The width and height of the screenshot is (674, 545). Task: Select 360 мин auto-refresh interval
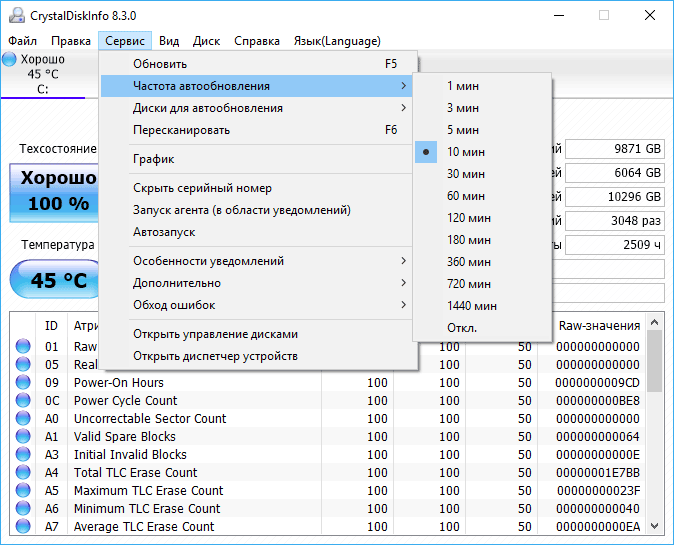(482, 261)
